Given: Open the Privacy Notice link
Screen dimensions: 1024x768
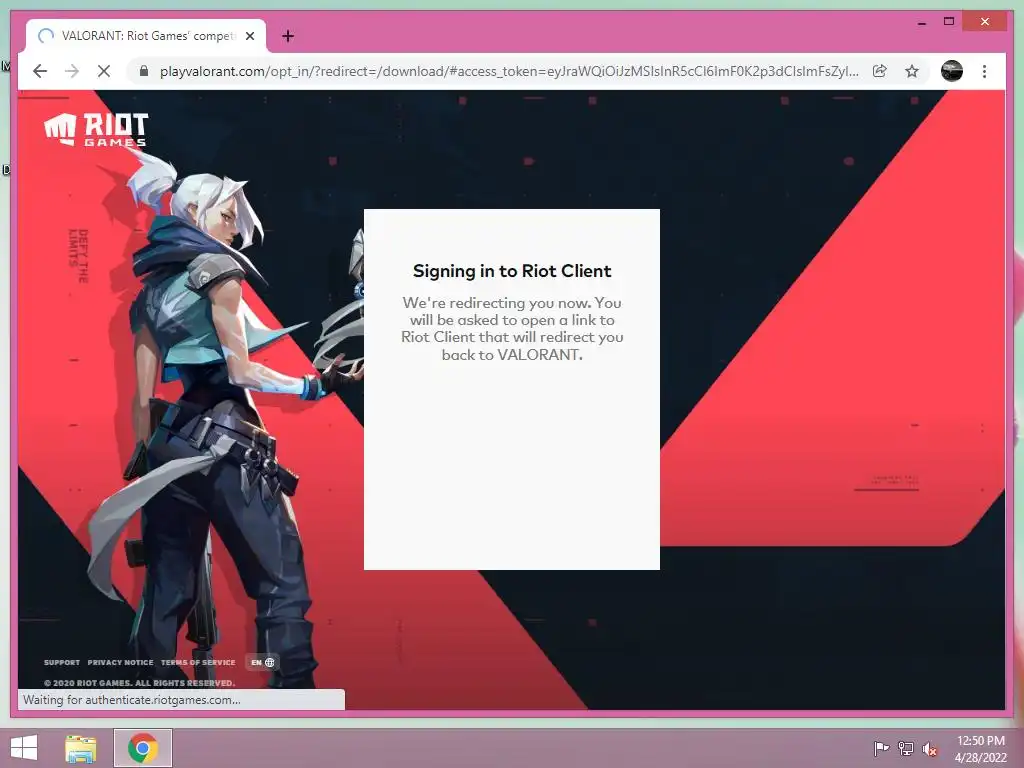Looking at the screenshot, I should coord(121,662).
